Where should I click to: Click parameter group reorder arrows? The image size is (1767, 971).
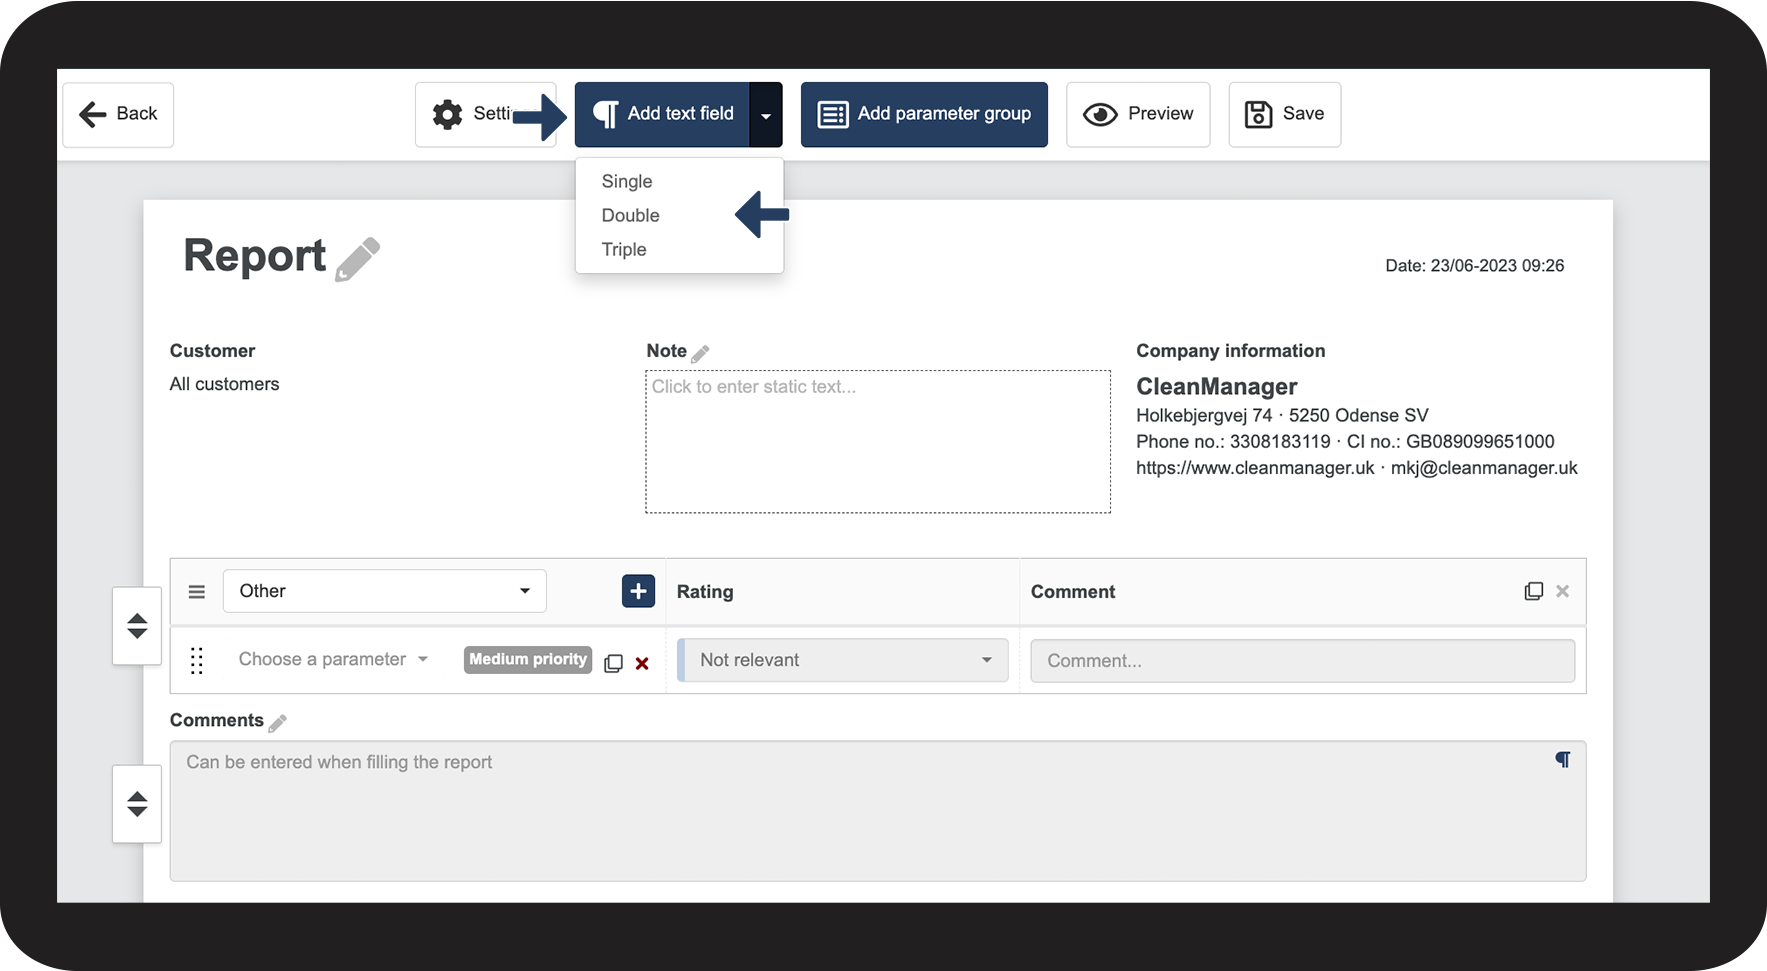(x=137, y=626)
